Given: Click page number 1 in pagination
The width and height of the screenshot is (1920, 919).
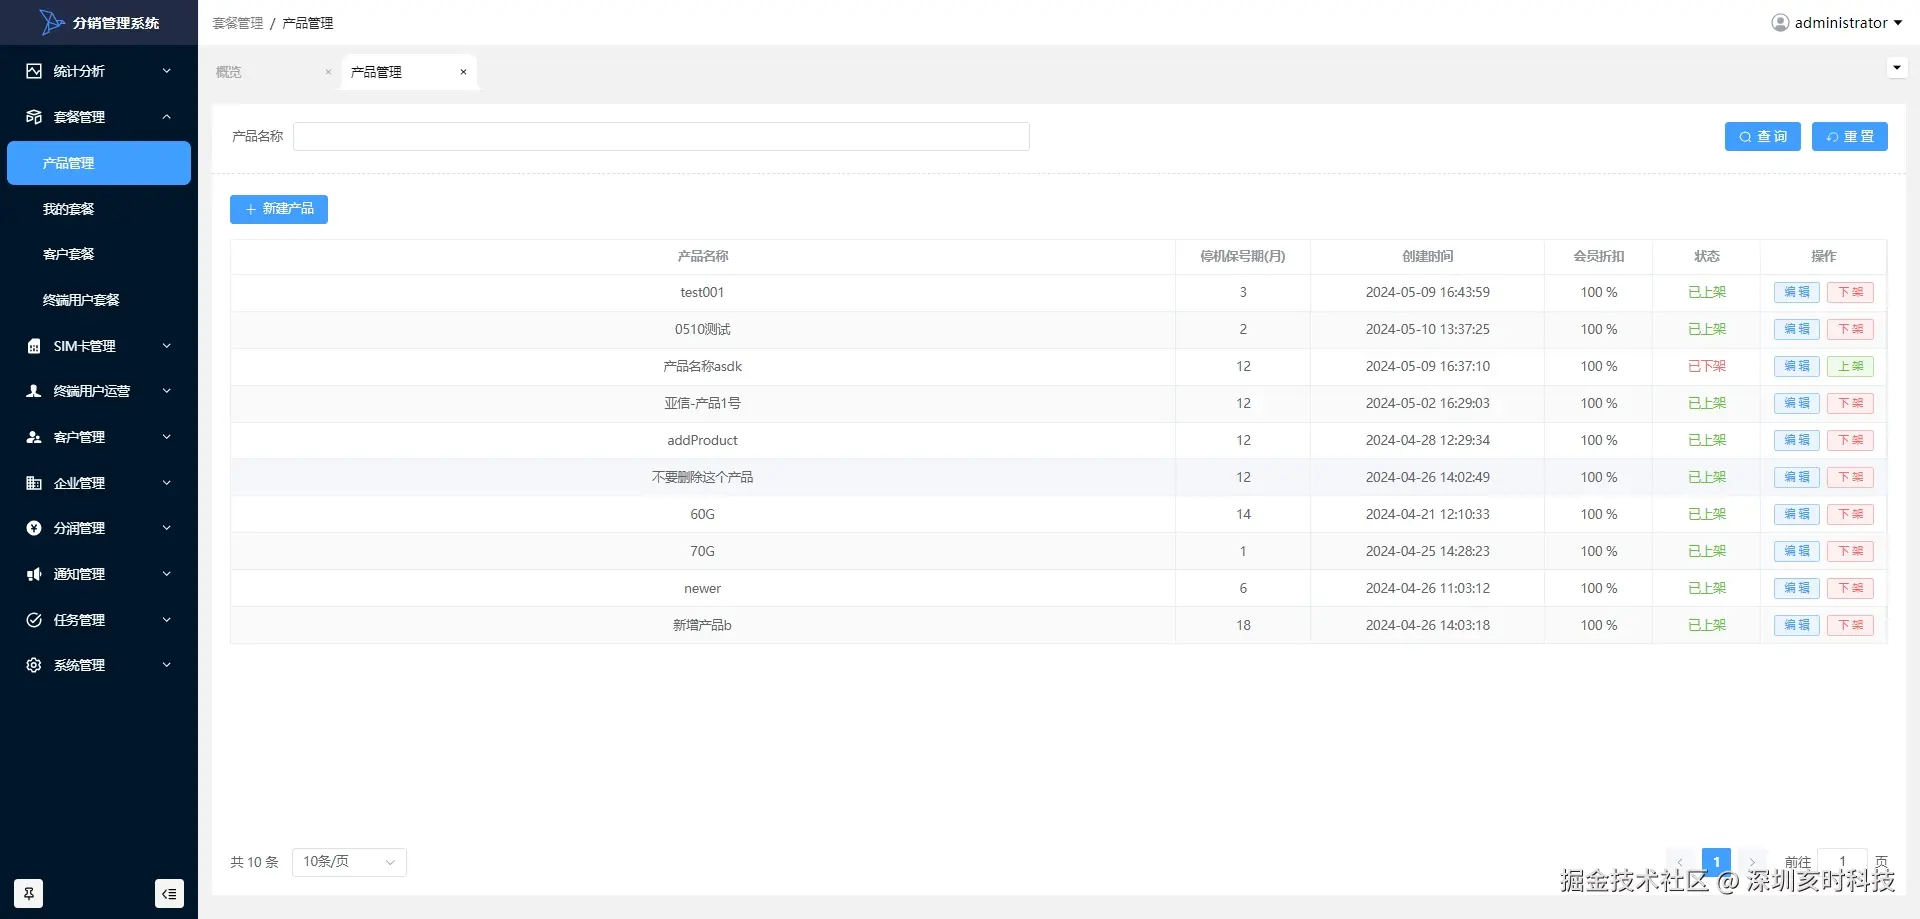Looking at the screenshot, I should (x=1716, y=862).
